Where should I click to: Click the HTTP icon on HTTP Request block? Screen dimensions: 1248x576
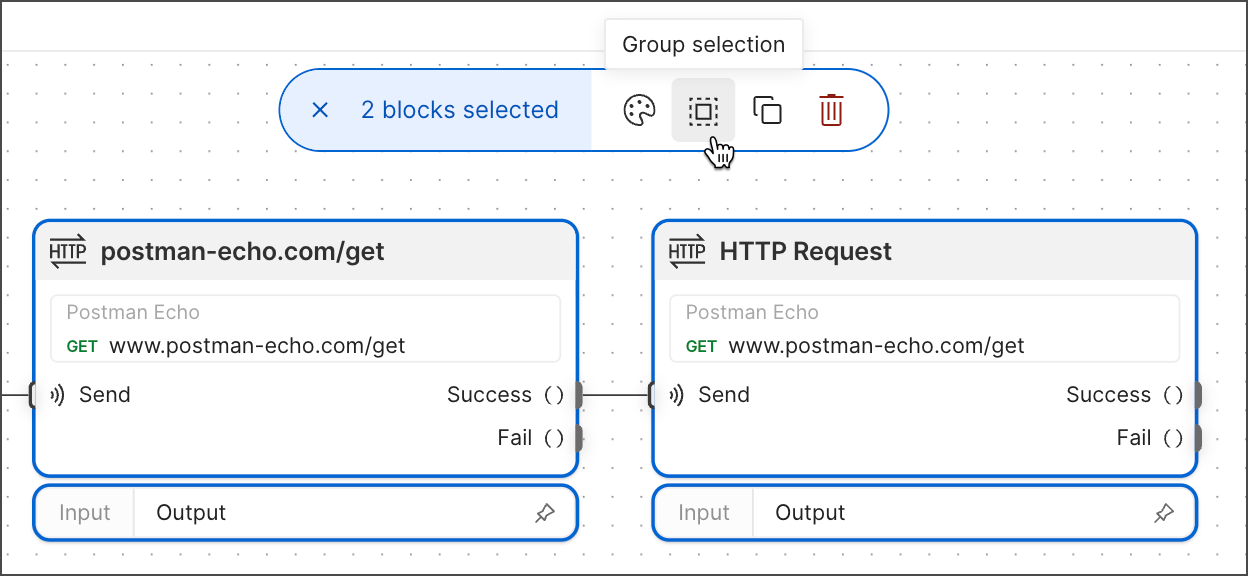click(687, 251)
